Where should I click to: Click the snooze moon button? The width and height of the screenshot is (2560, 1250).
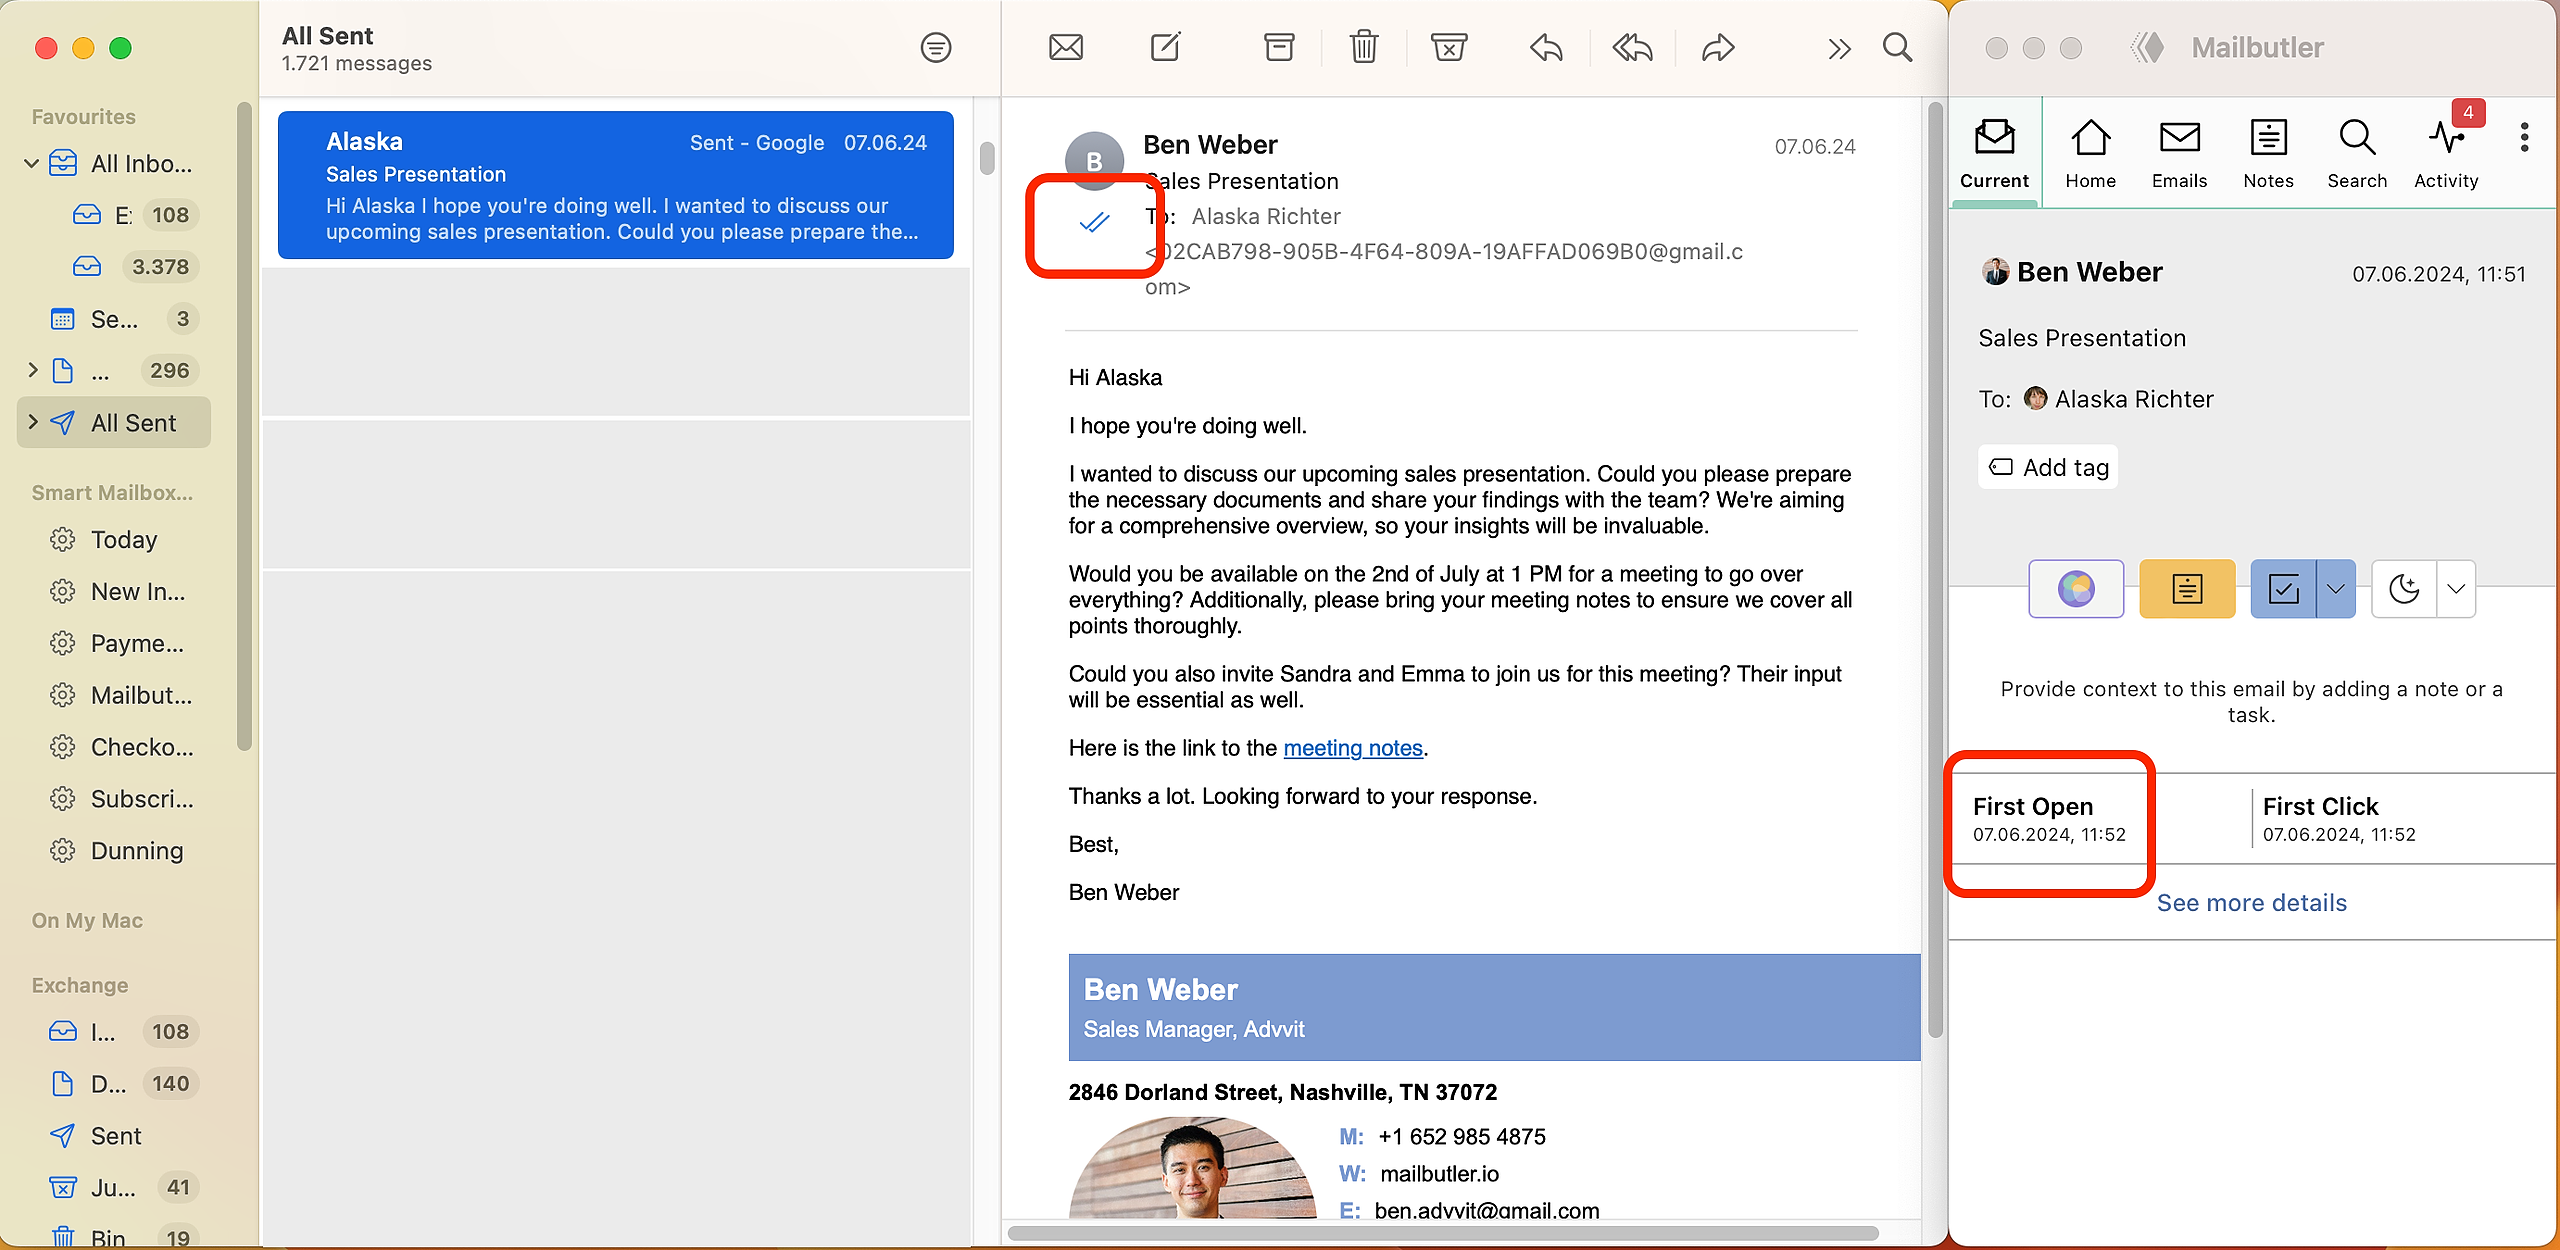click(2404, 589)
